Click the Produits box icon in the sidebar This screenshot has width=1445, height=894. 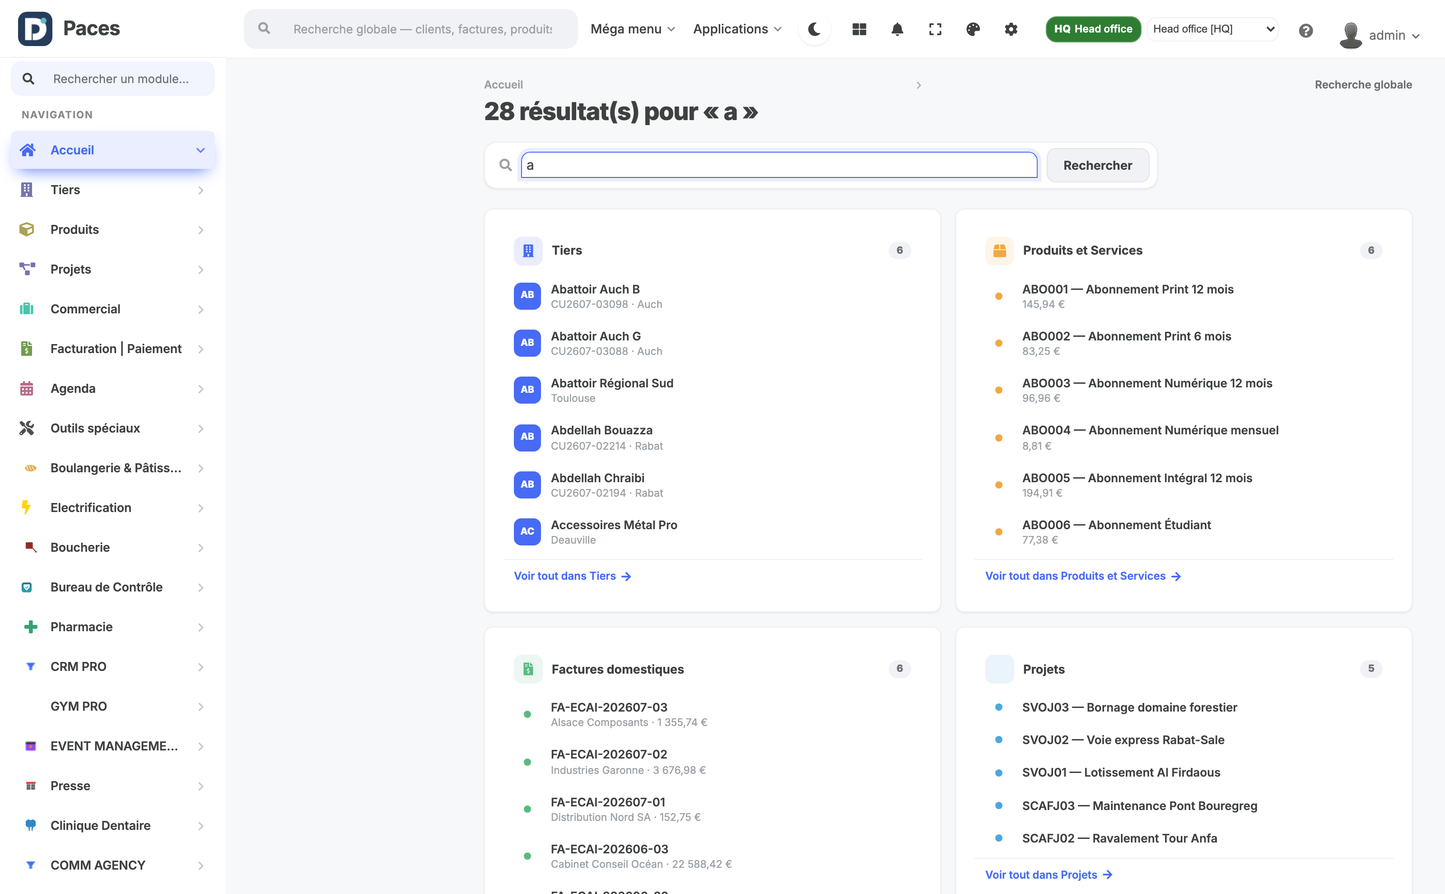pos(27,229)
